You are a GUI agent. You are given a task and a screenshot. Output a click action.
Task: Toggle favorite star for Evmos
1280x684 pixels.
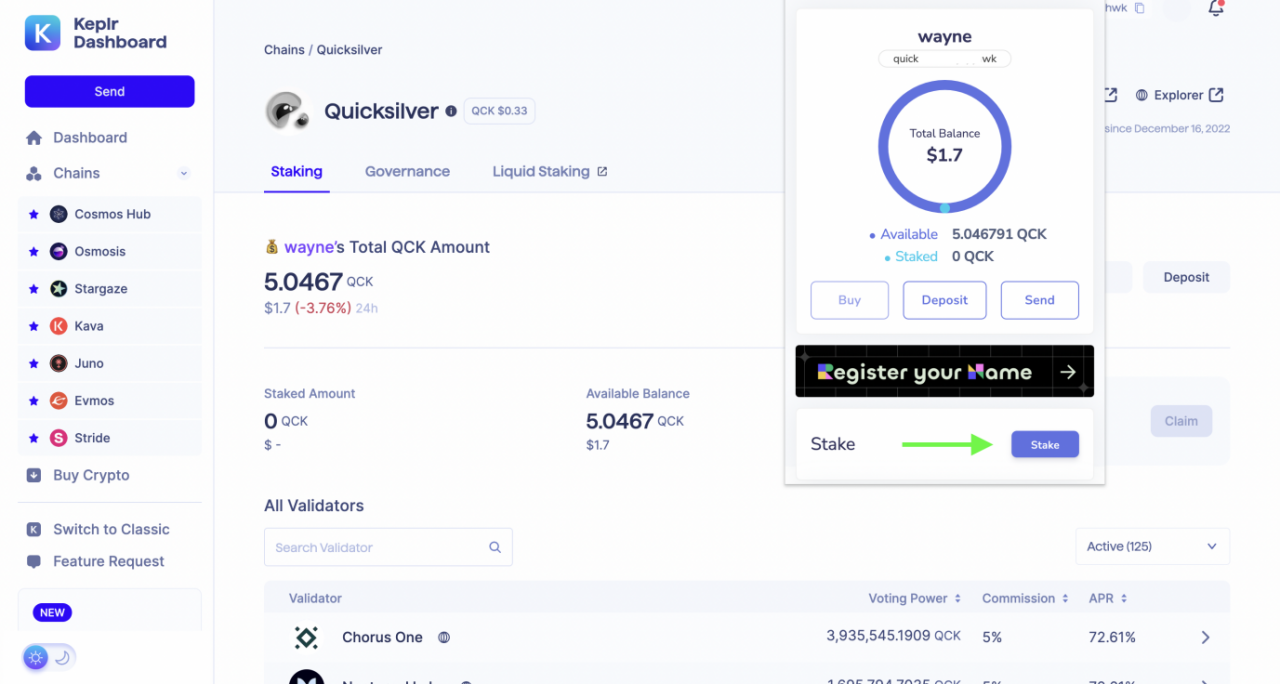coord(33,401)
